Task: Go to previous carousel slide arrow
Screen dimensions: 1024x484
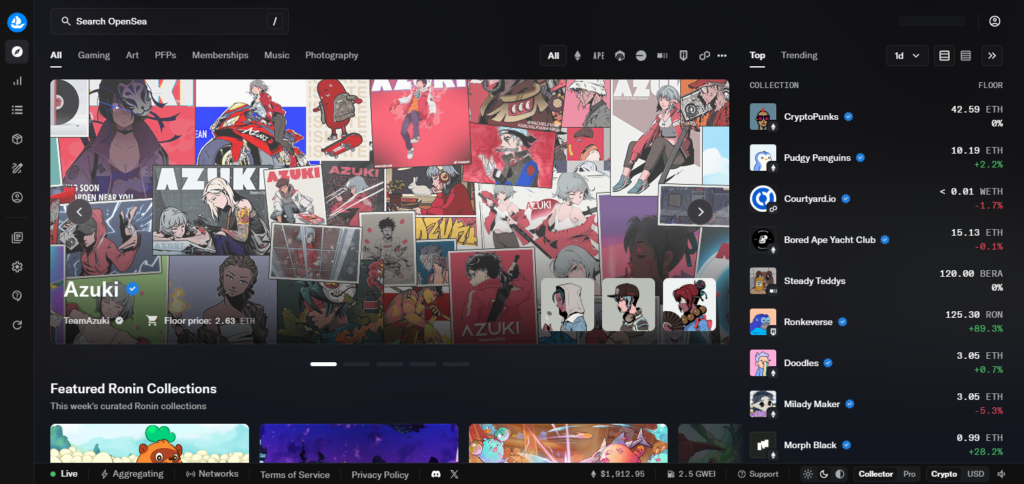Action: 79,212
